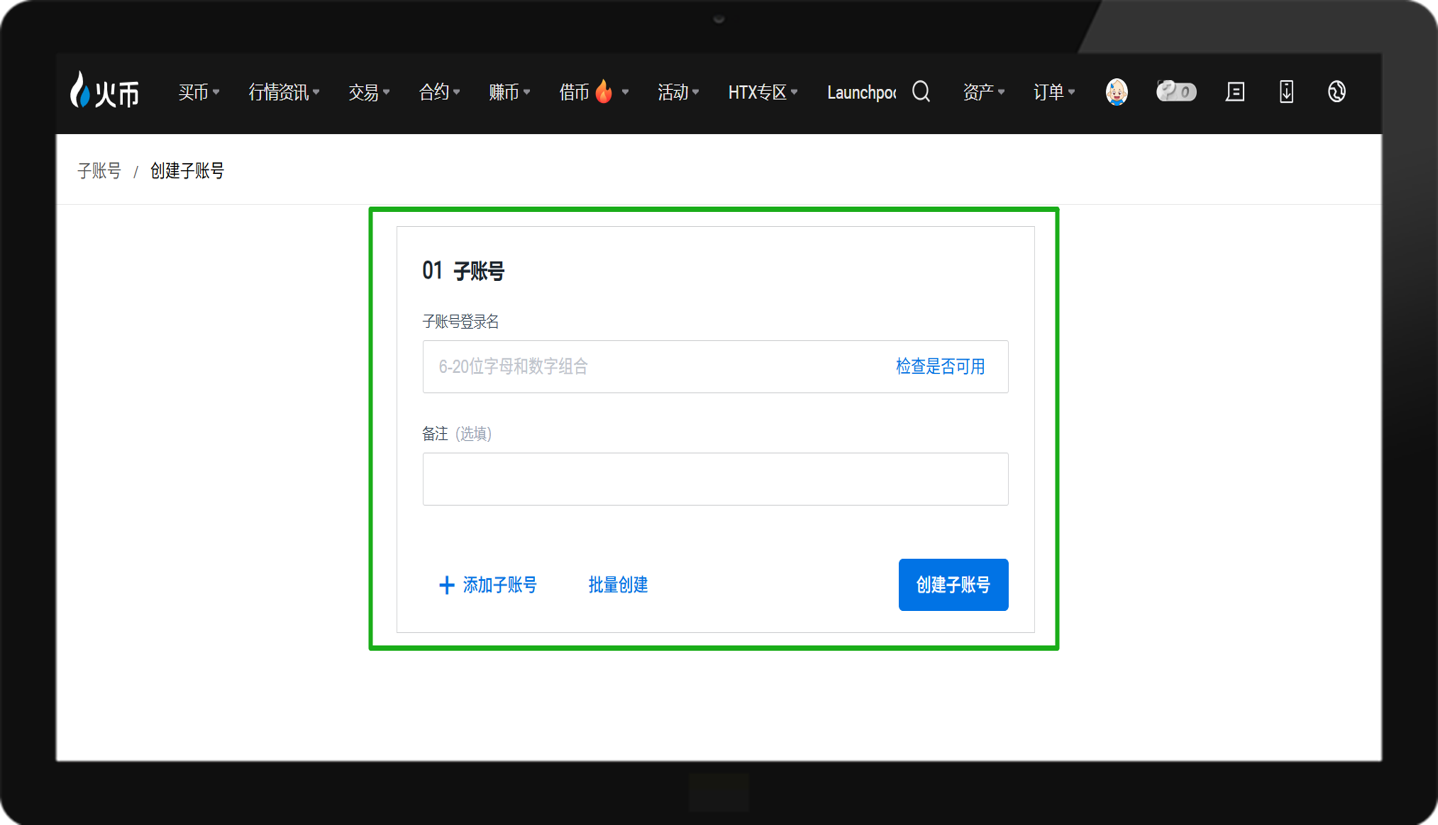Open the 订单 dropdown

pyautogui.click(x=1053, y=92)
